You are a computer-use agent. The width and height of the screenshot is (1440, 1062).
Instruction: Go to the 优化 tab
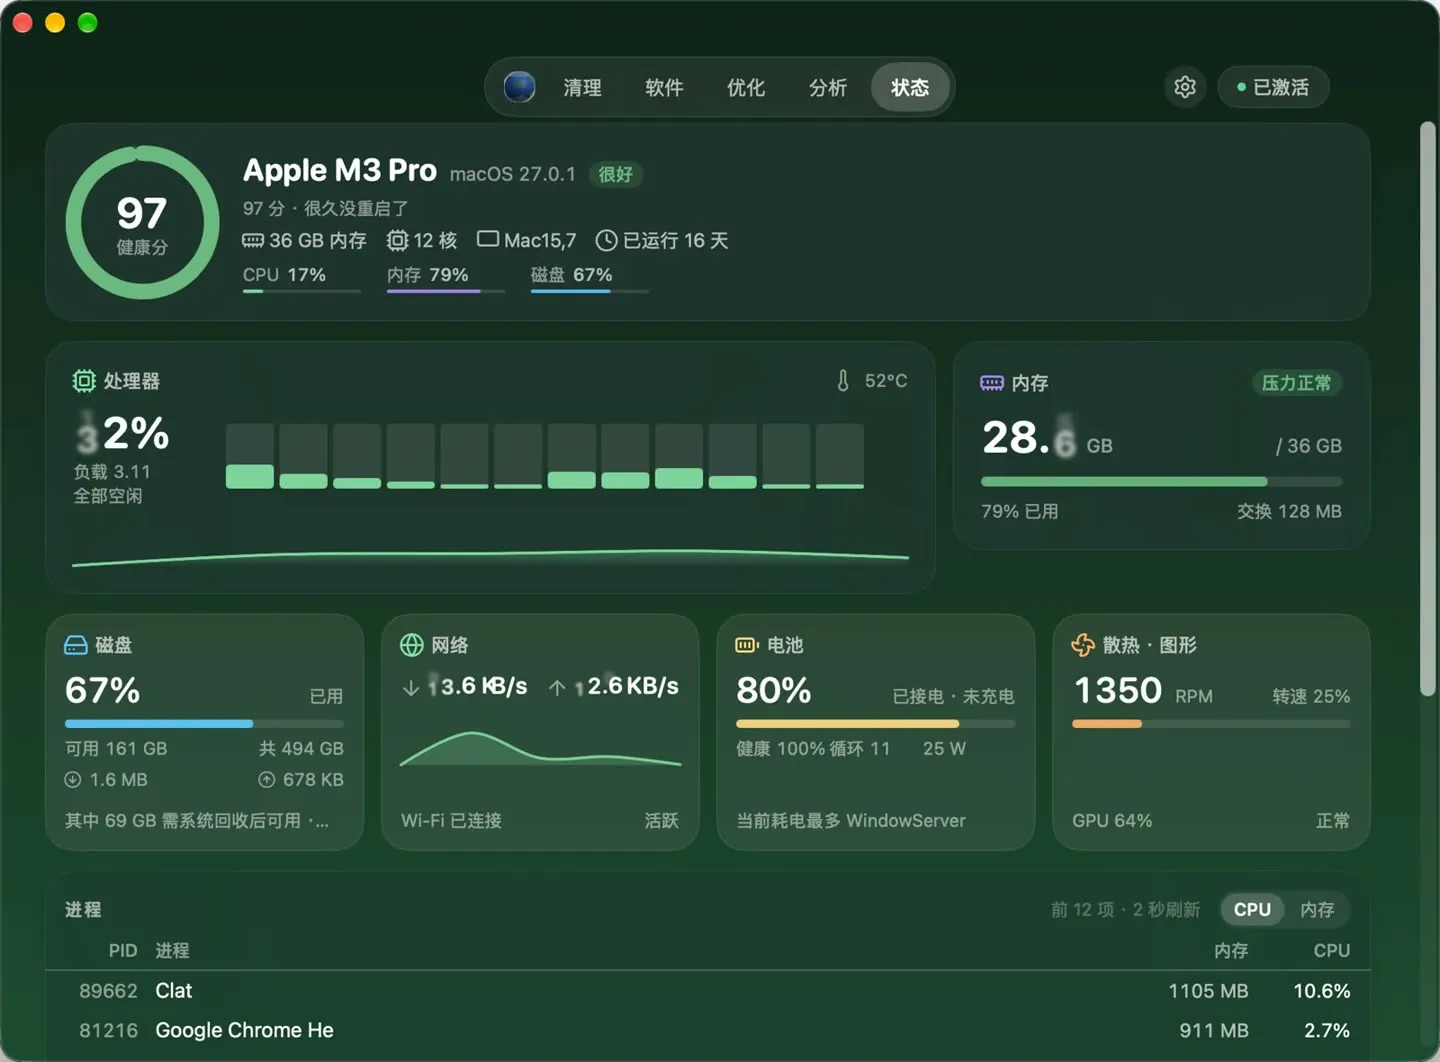[x=746, y=87]
